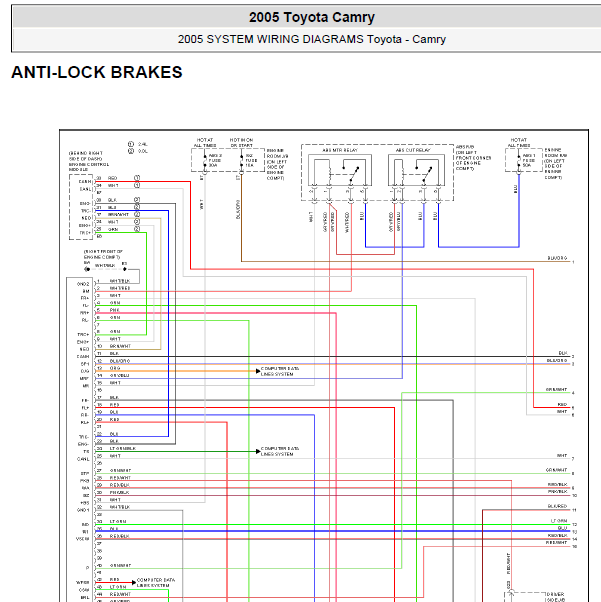Click the switch symbol inside ABS MTR relay
Viewport: 601px width, 602px height.
[x=351, y=173]
